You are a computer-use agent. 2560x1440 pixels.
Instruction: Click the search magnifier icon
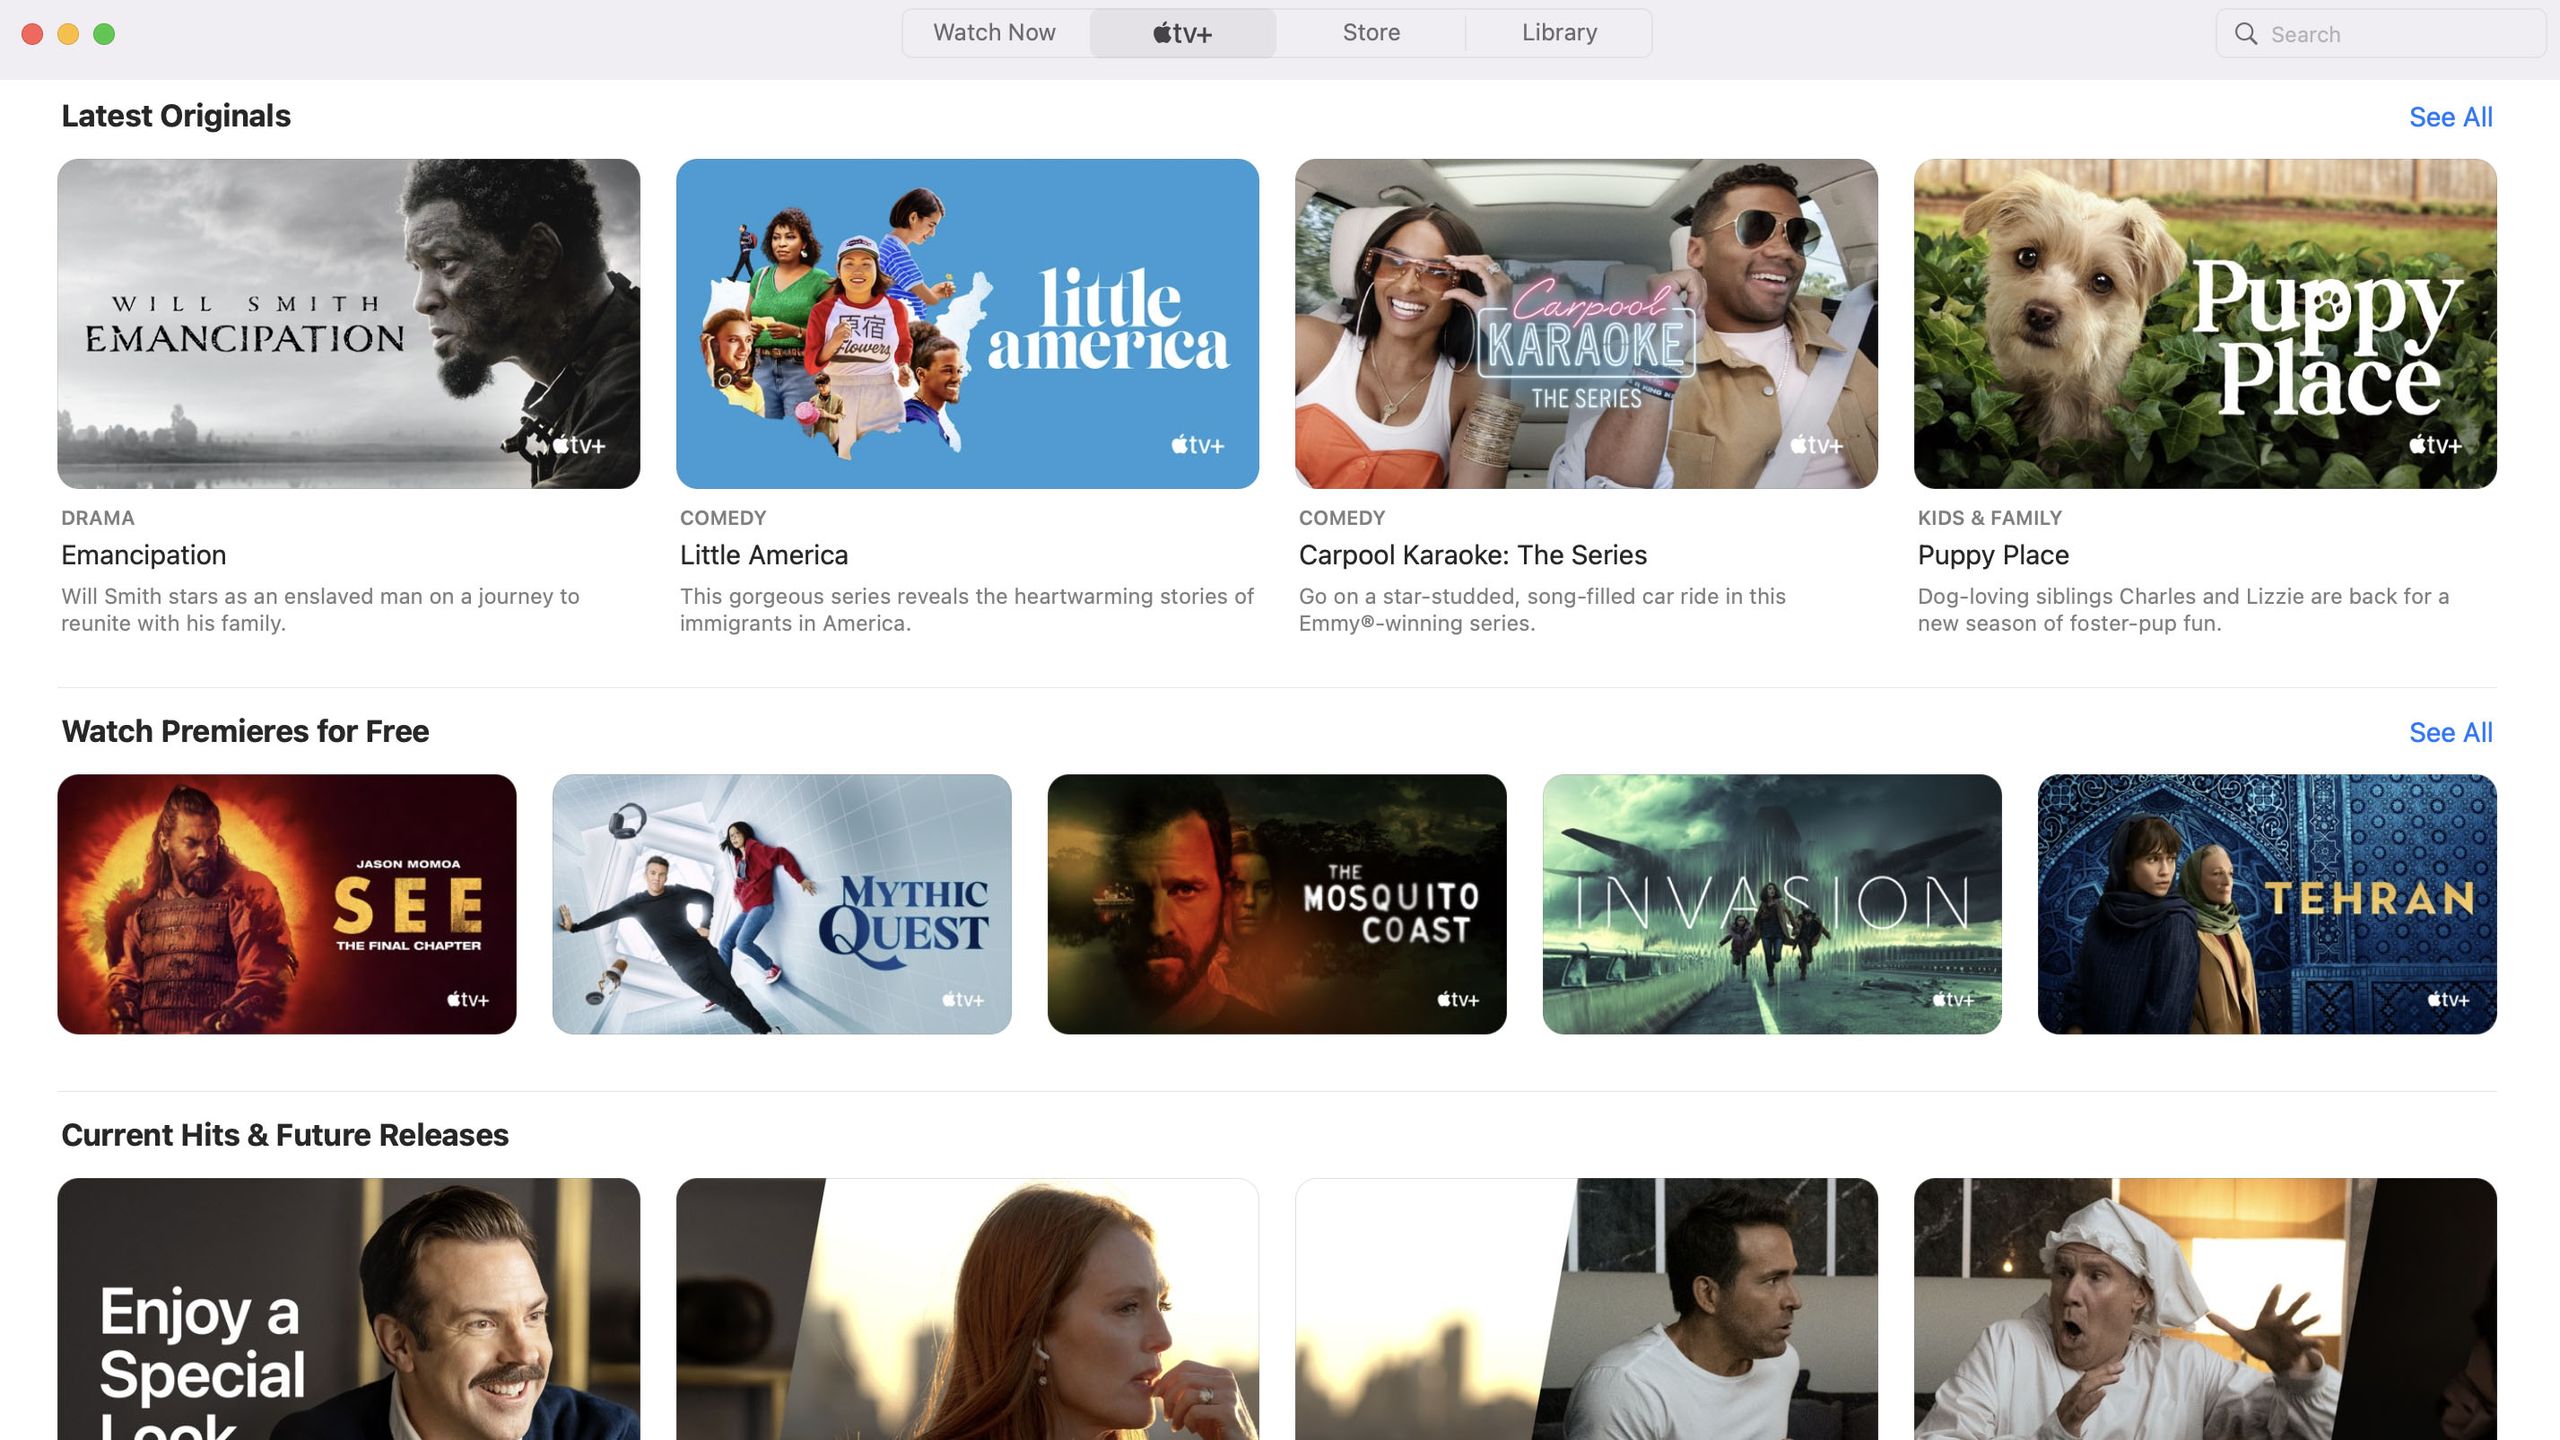(x=2246, y=34)
